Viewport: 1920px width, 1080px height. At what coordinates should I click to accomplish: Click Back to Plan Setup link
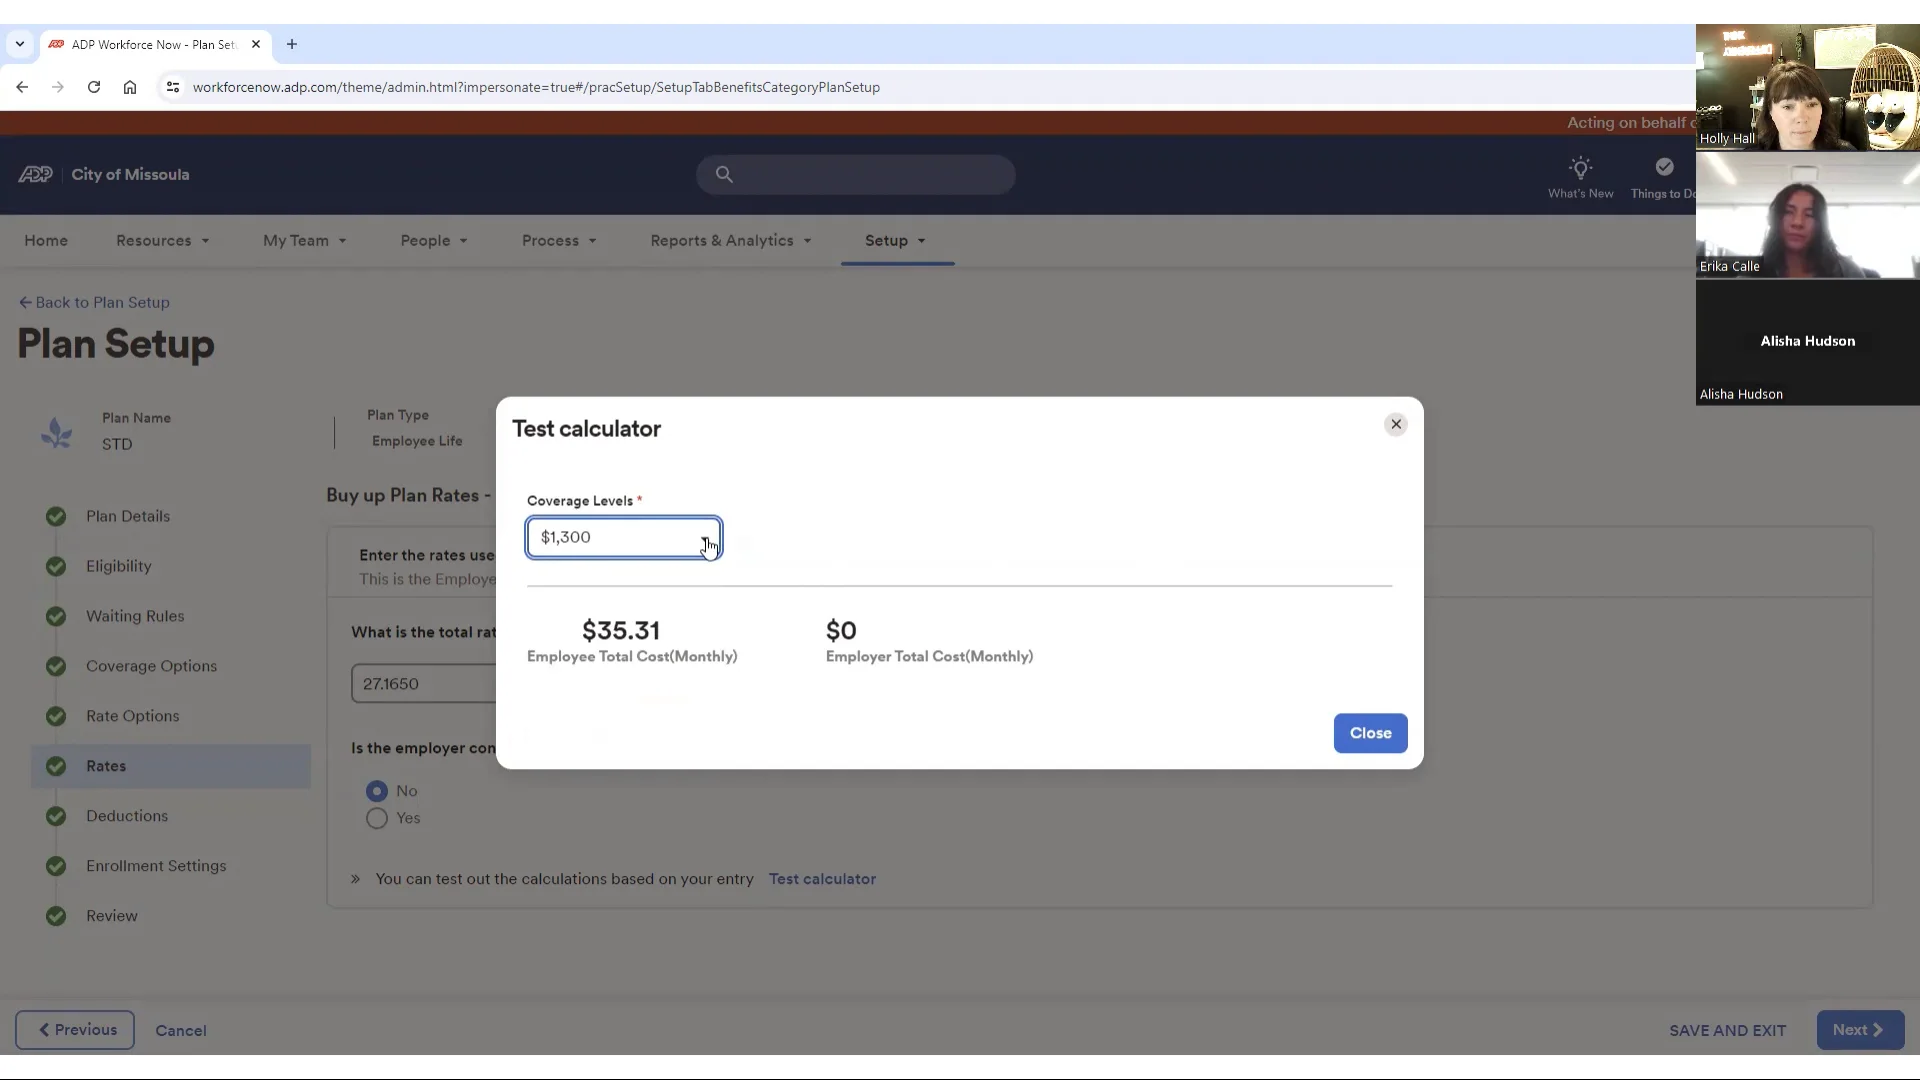pos(94,302)
